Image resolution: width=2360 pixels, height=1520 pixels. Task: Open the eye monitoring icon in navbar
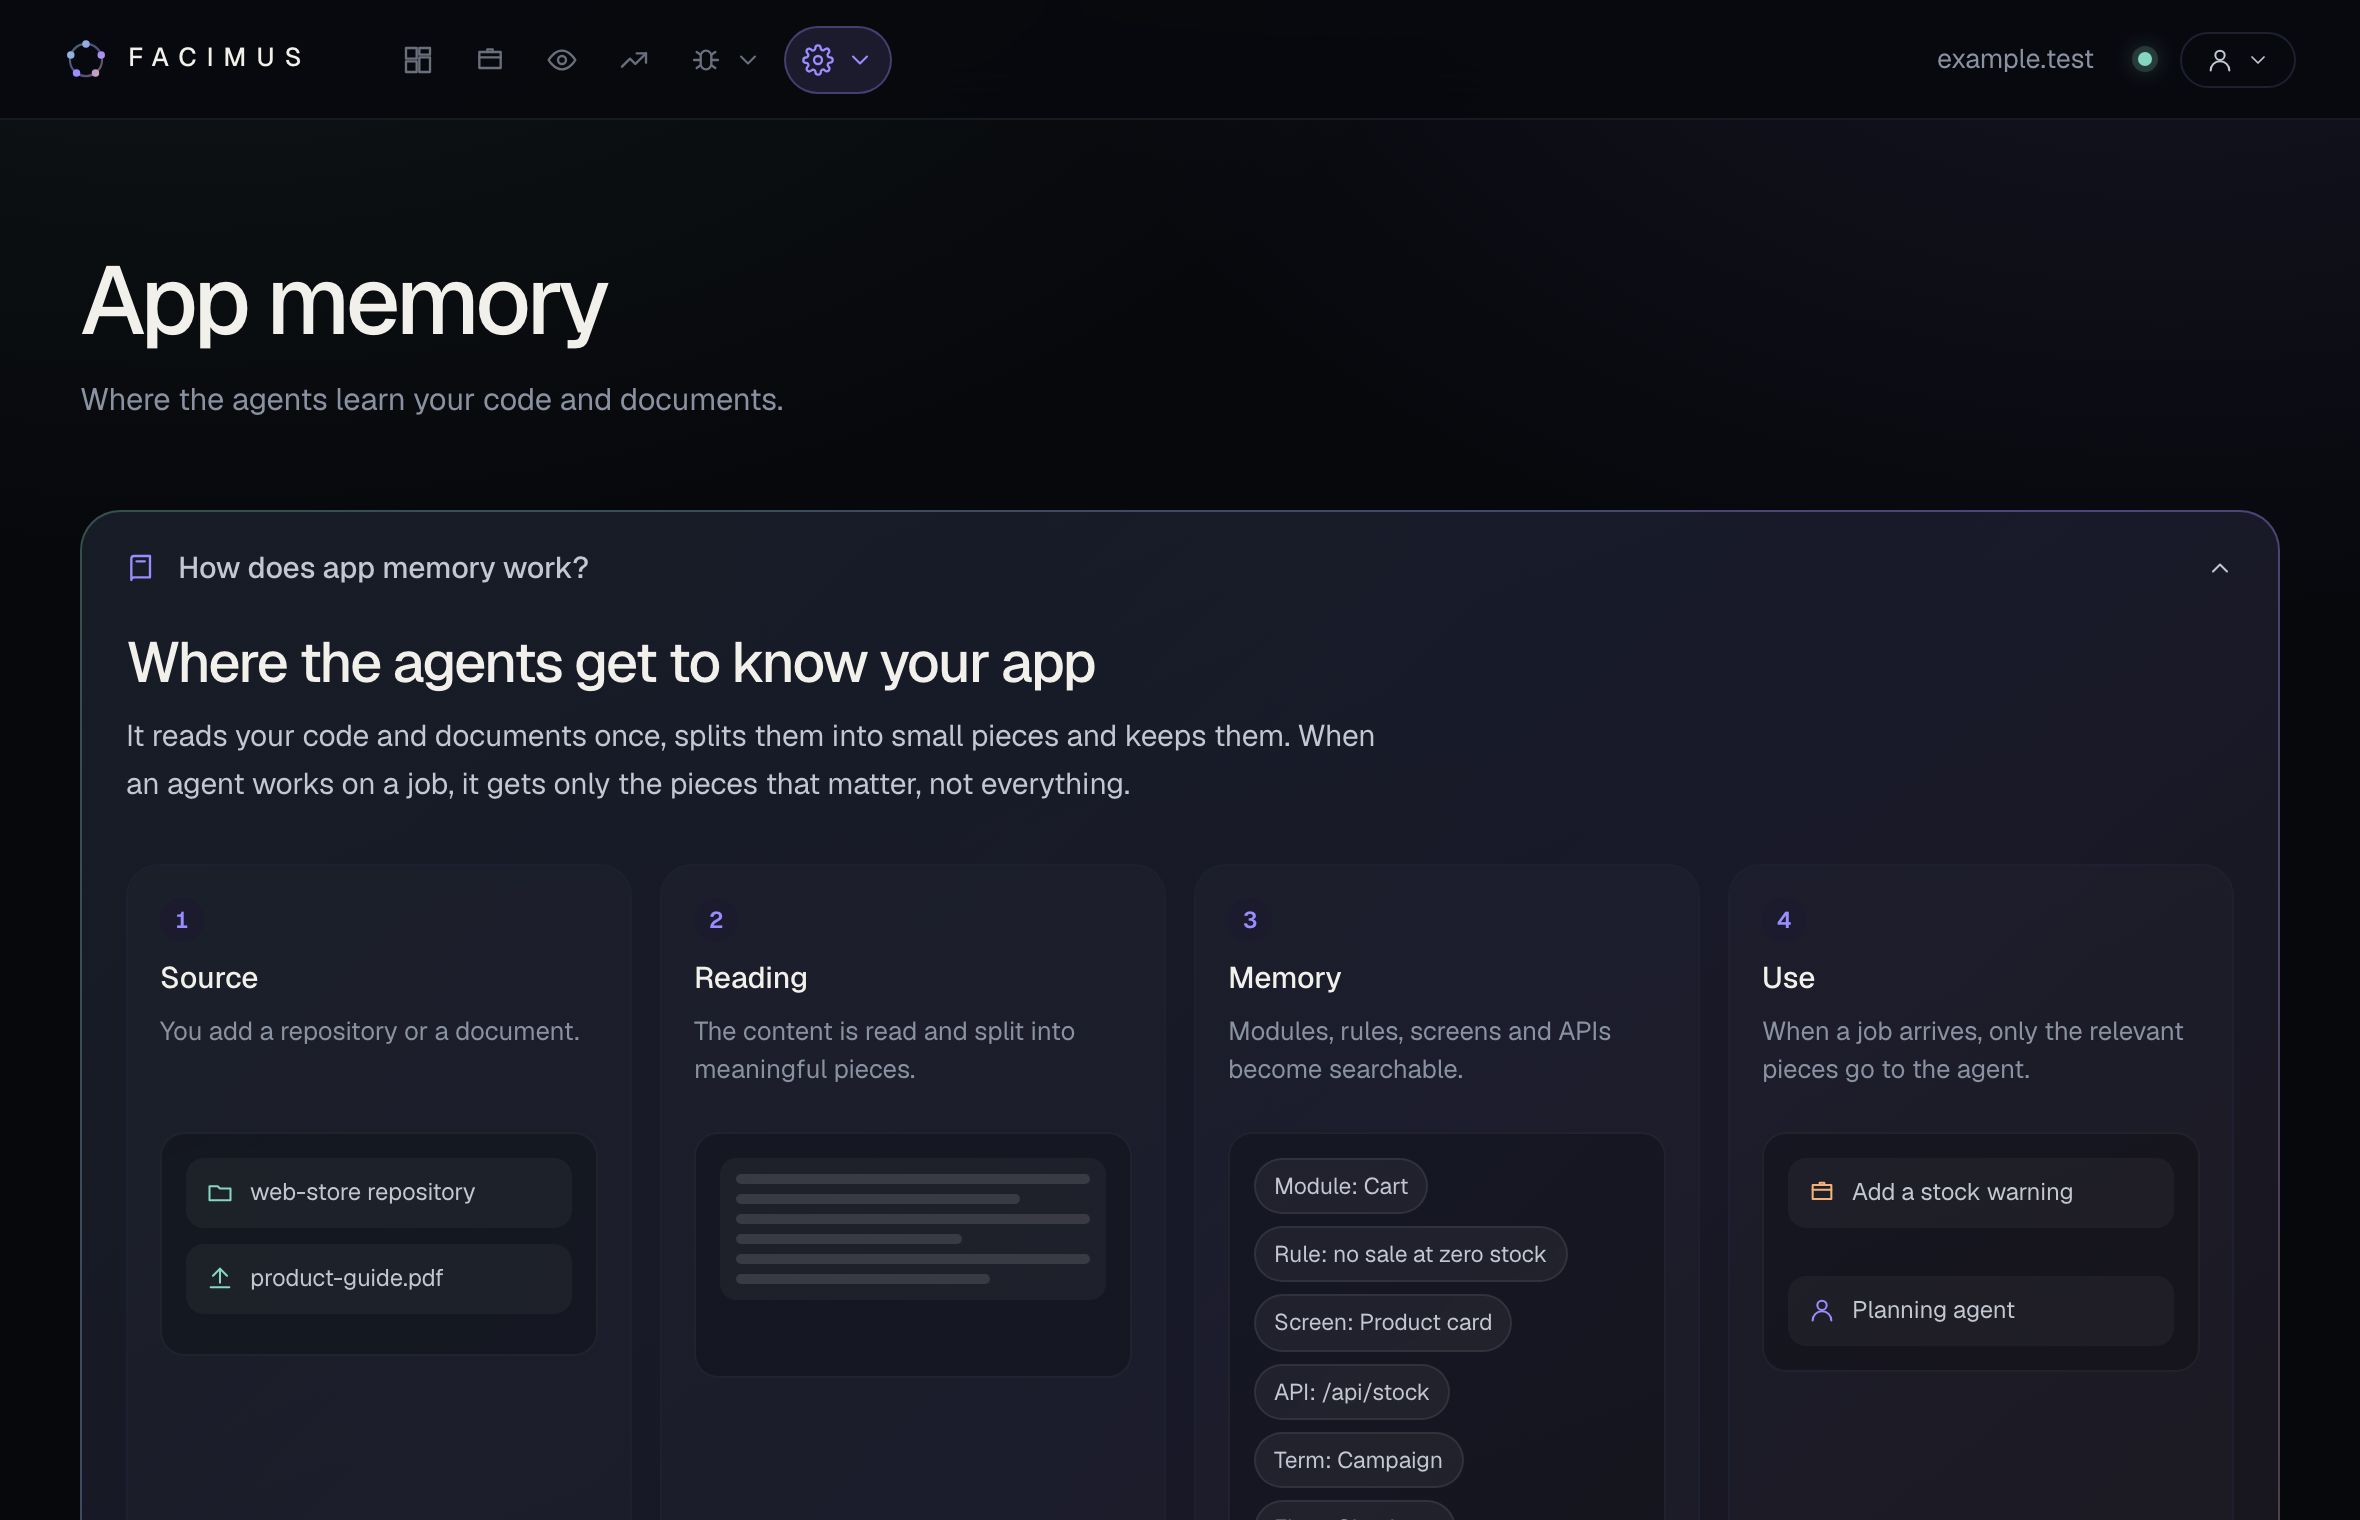[x=562, y=60]
